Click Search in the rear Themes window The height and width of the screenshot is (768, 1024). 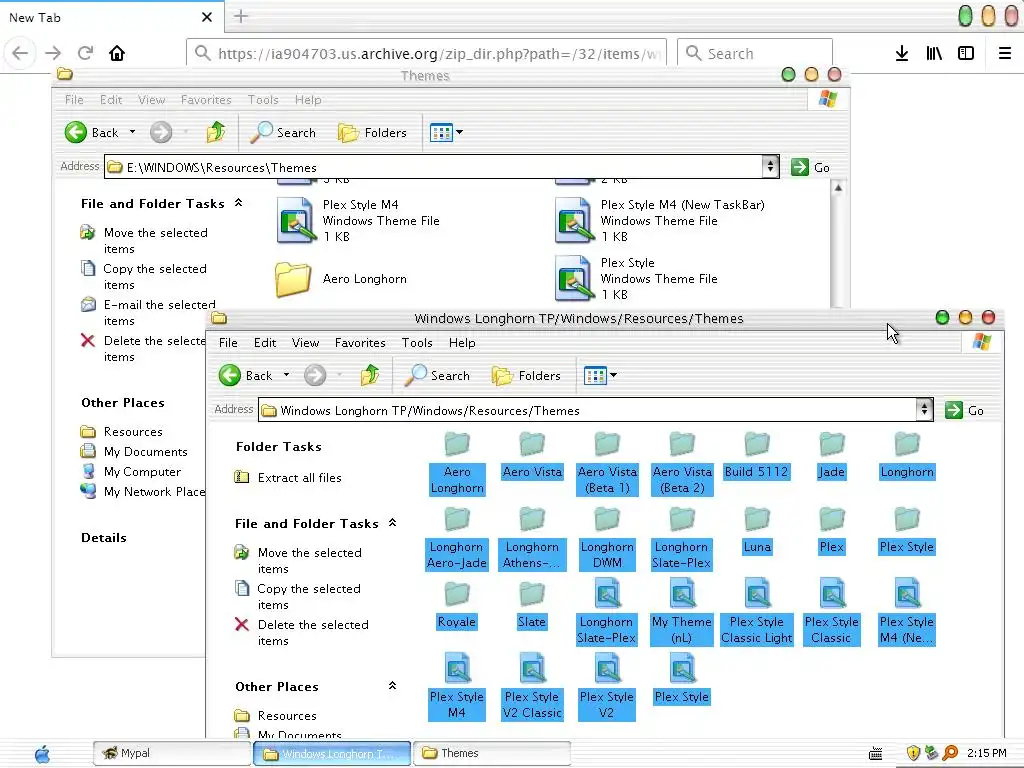pos(283,133)
